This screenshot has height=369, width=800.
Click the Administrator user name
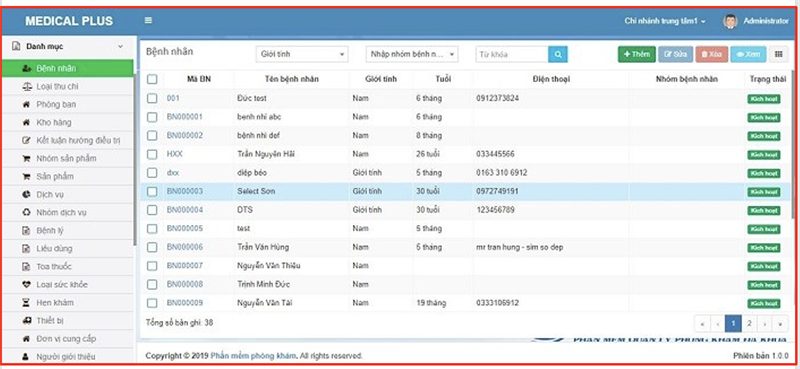tap(766, 21)
